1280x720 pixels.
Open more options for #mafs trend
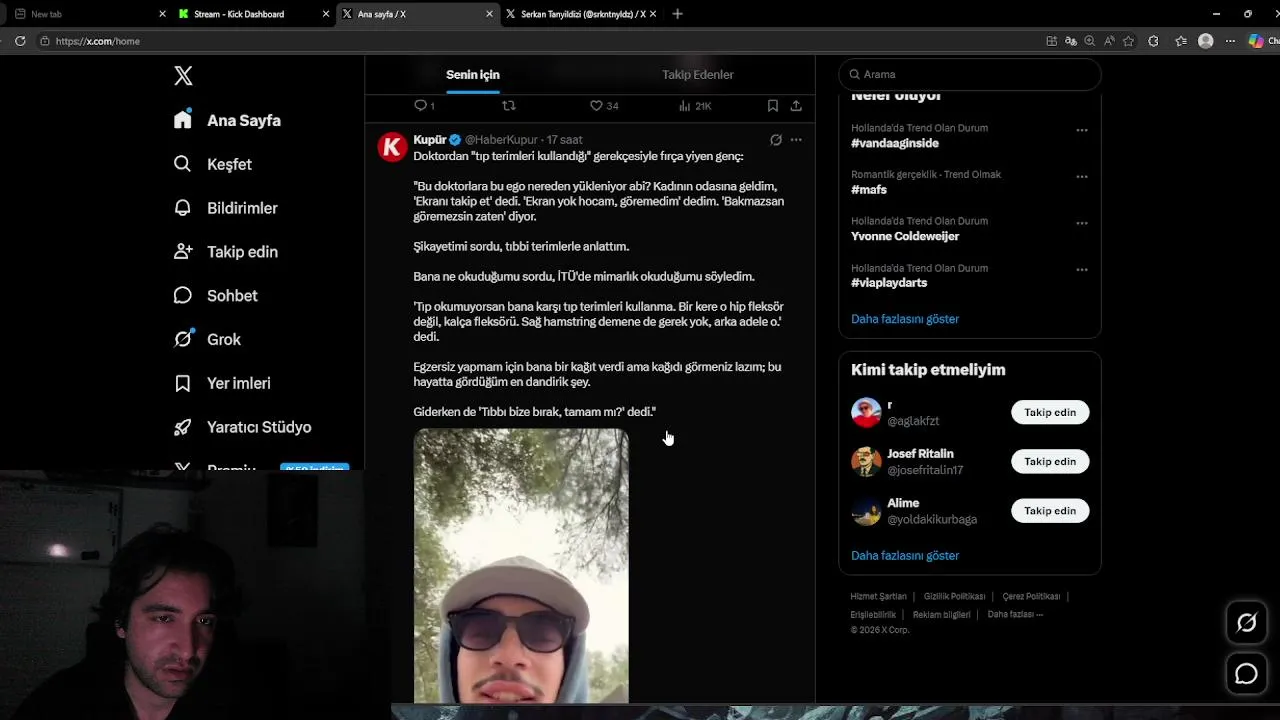[x=1082, y=176]
